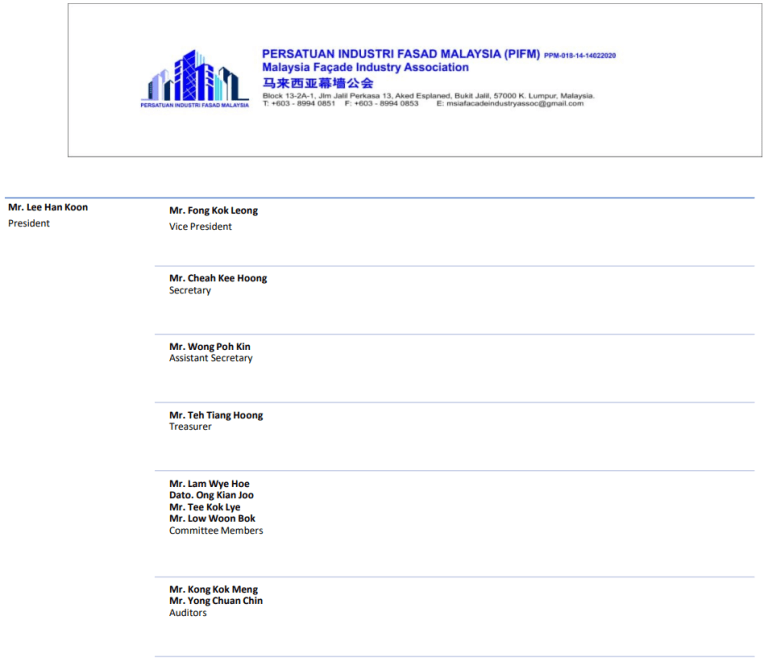Viewport: 768px width, 662px height.
Task: Click the PIFM building logo image
Action: click(x=194, y=78)
